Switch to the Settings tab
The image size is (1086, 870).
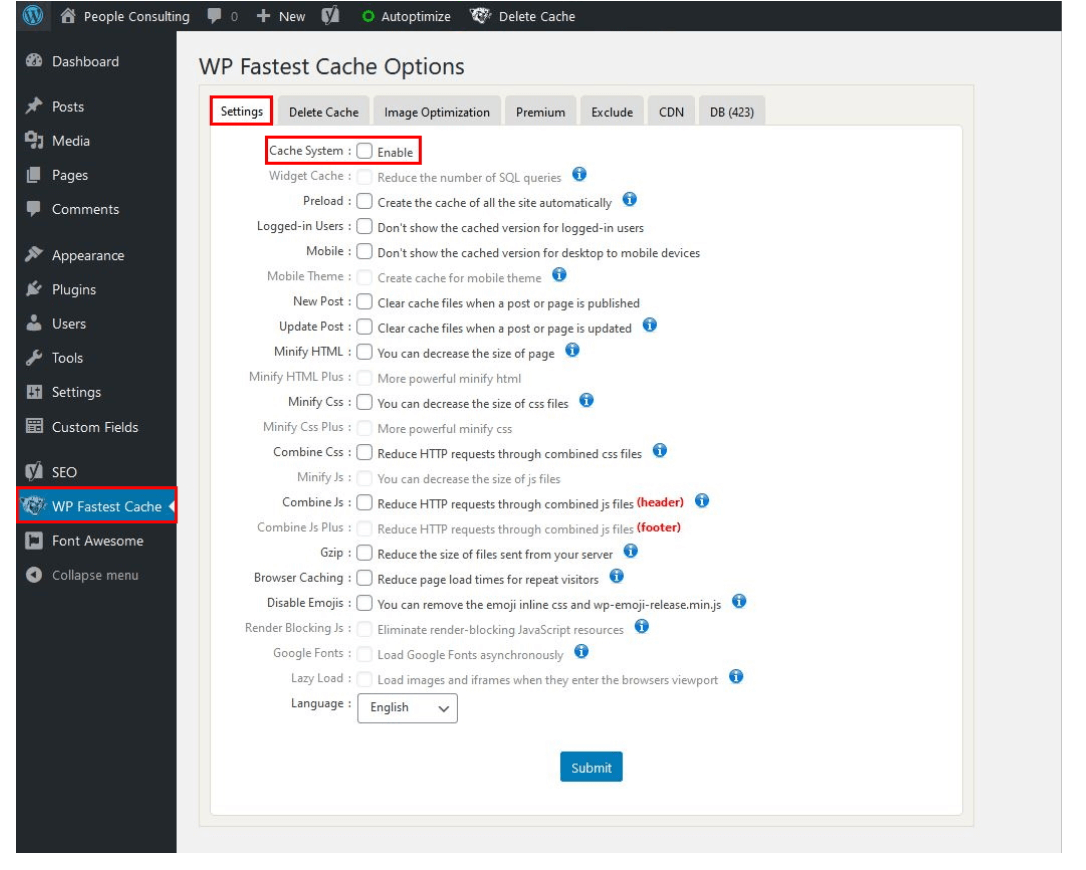[242, 111]
